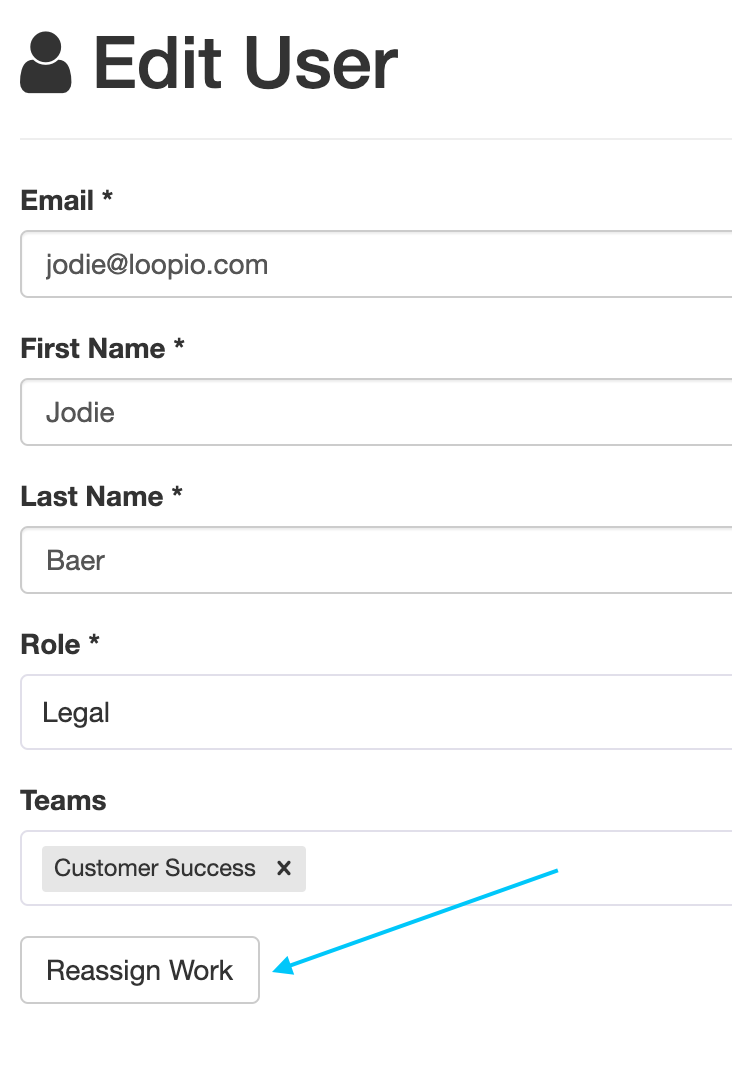Image resolution: width=732 pixels, height=1086 pixels.
Task: Open the Role dropdown showing Legal
Action: coord(376,712)
